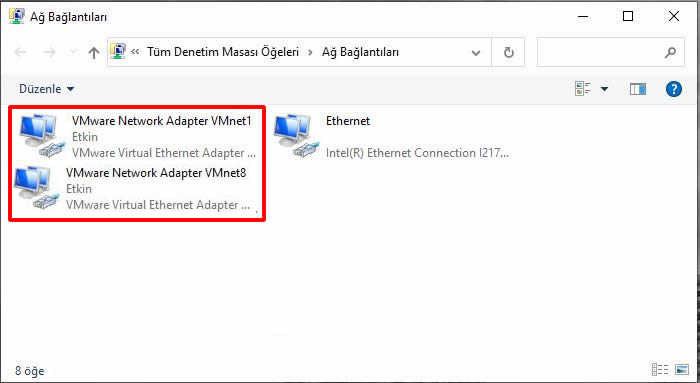Open the view options dropdown arrow
This screenshot has width=700, height=383.
point(604,89)
